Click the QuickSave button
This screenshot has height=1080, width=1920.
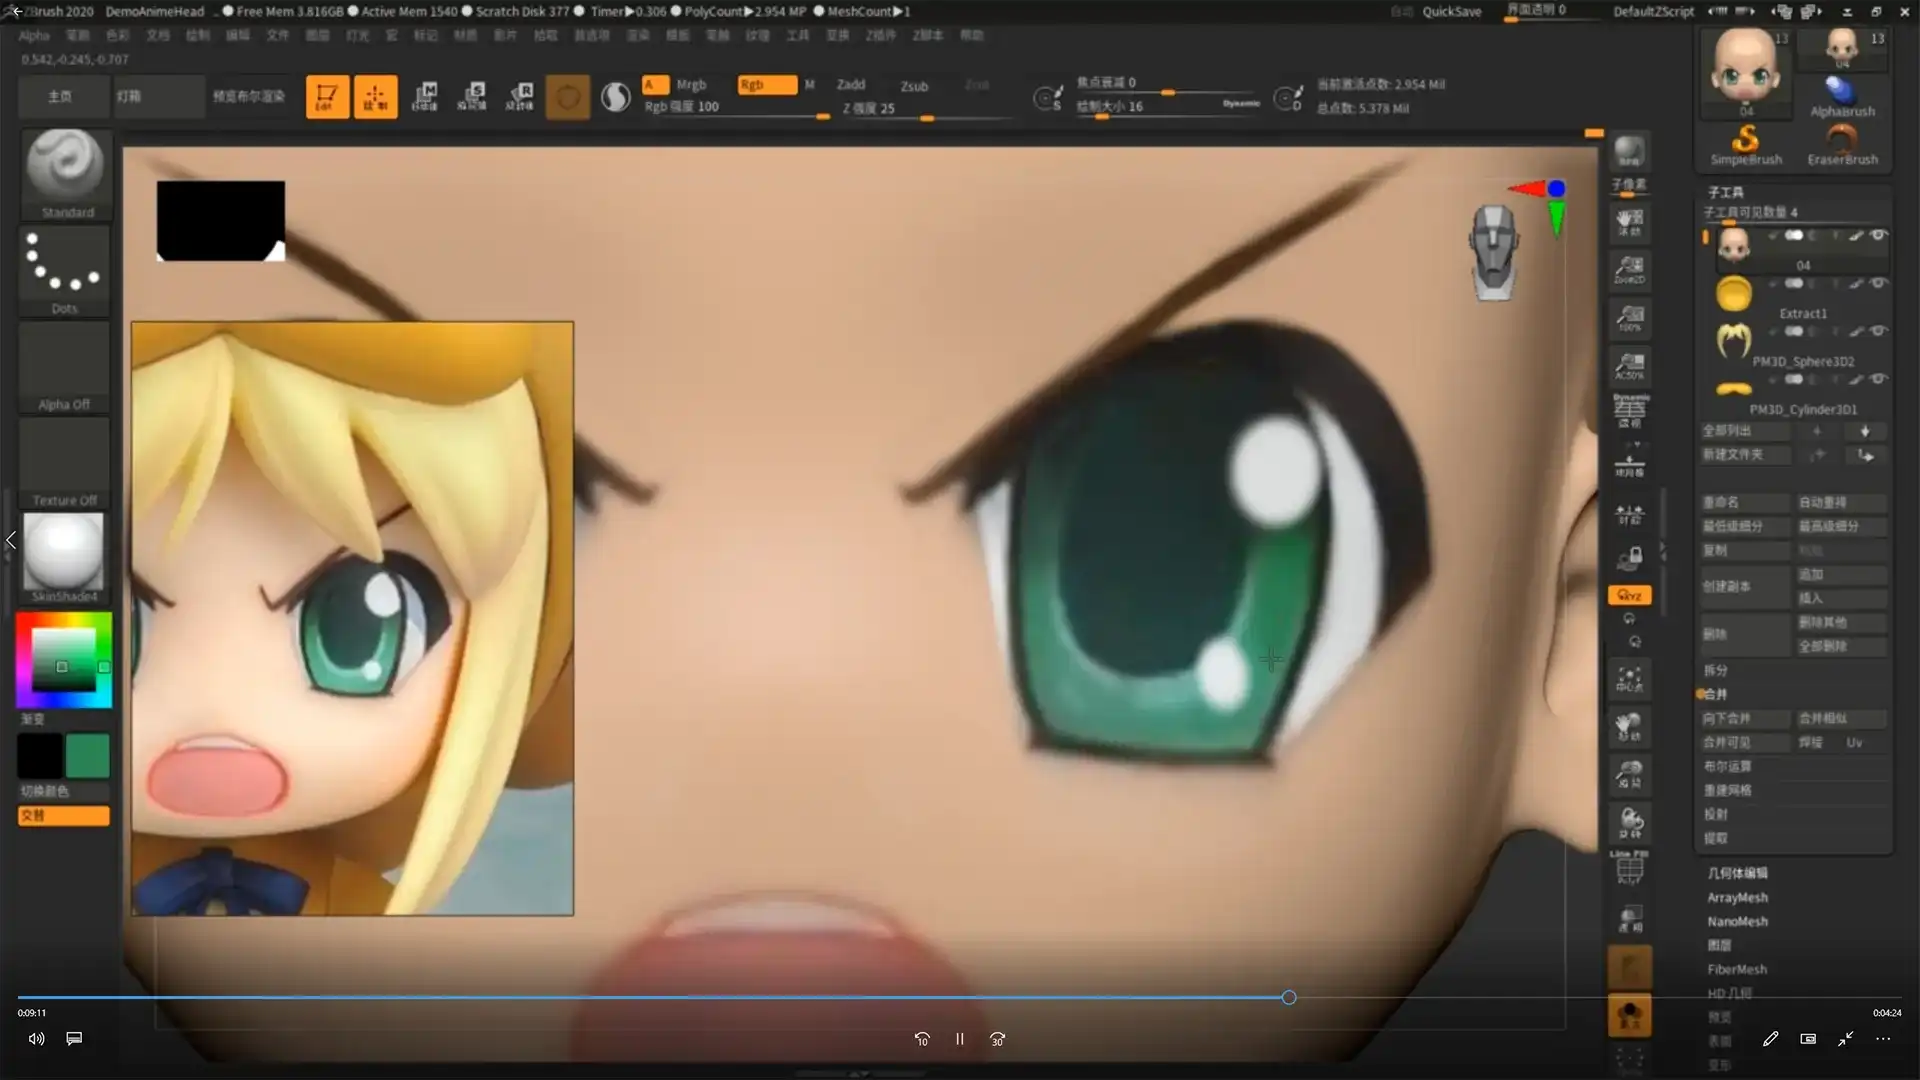click(x=1451, y=12)
